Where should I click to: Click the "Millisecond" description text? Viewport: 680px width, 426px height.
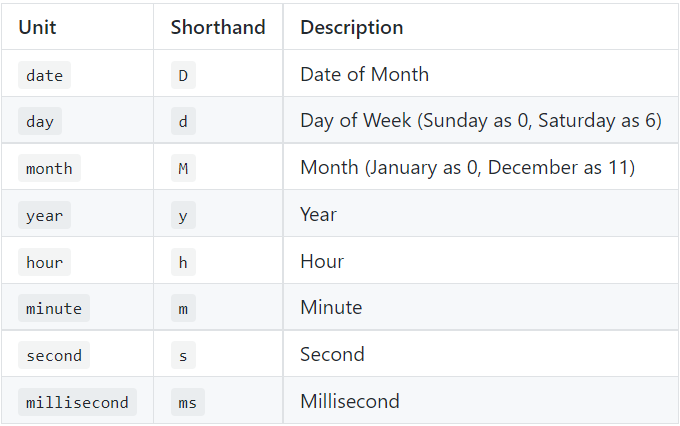[349, 401]
